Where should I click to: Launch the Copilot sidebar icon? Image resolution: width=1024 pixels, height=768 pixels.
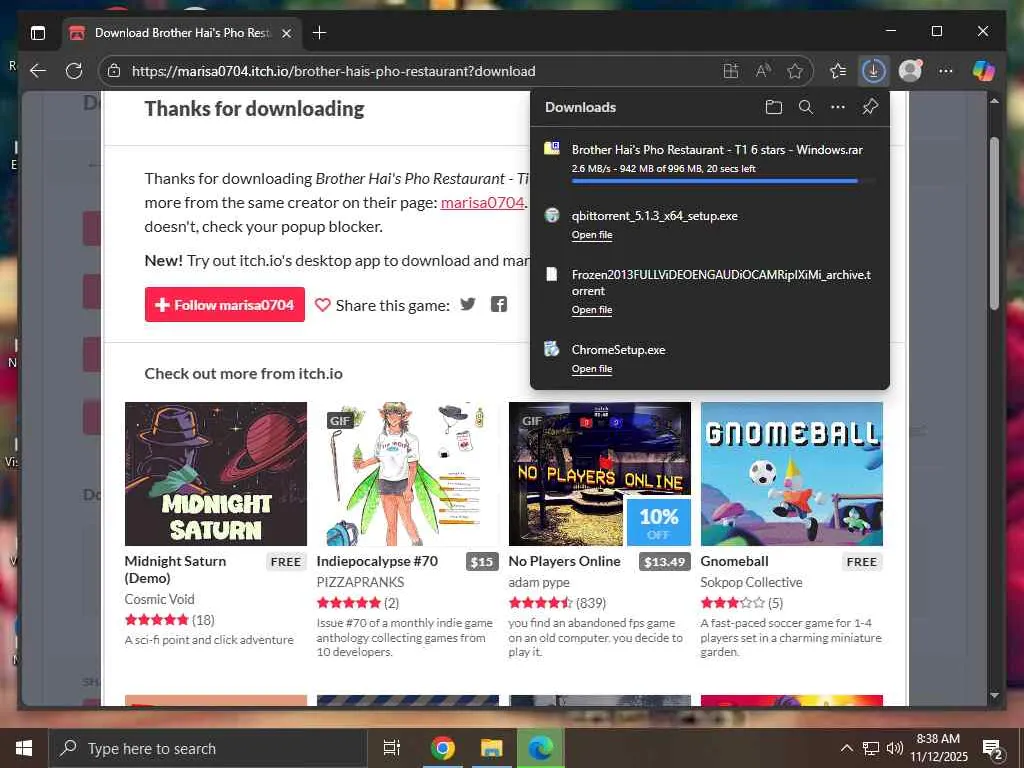pyautogui.click(x=984, y=71)
